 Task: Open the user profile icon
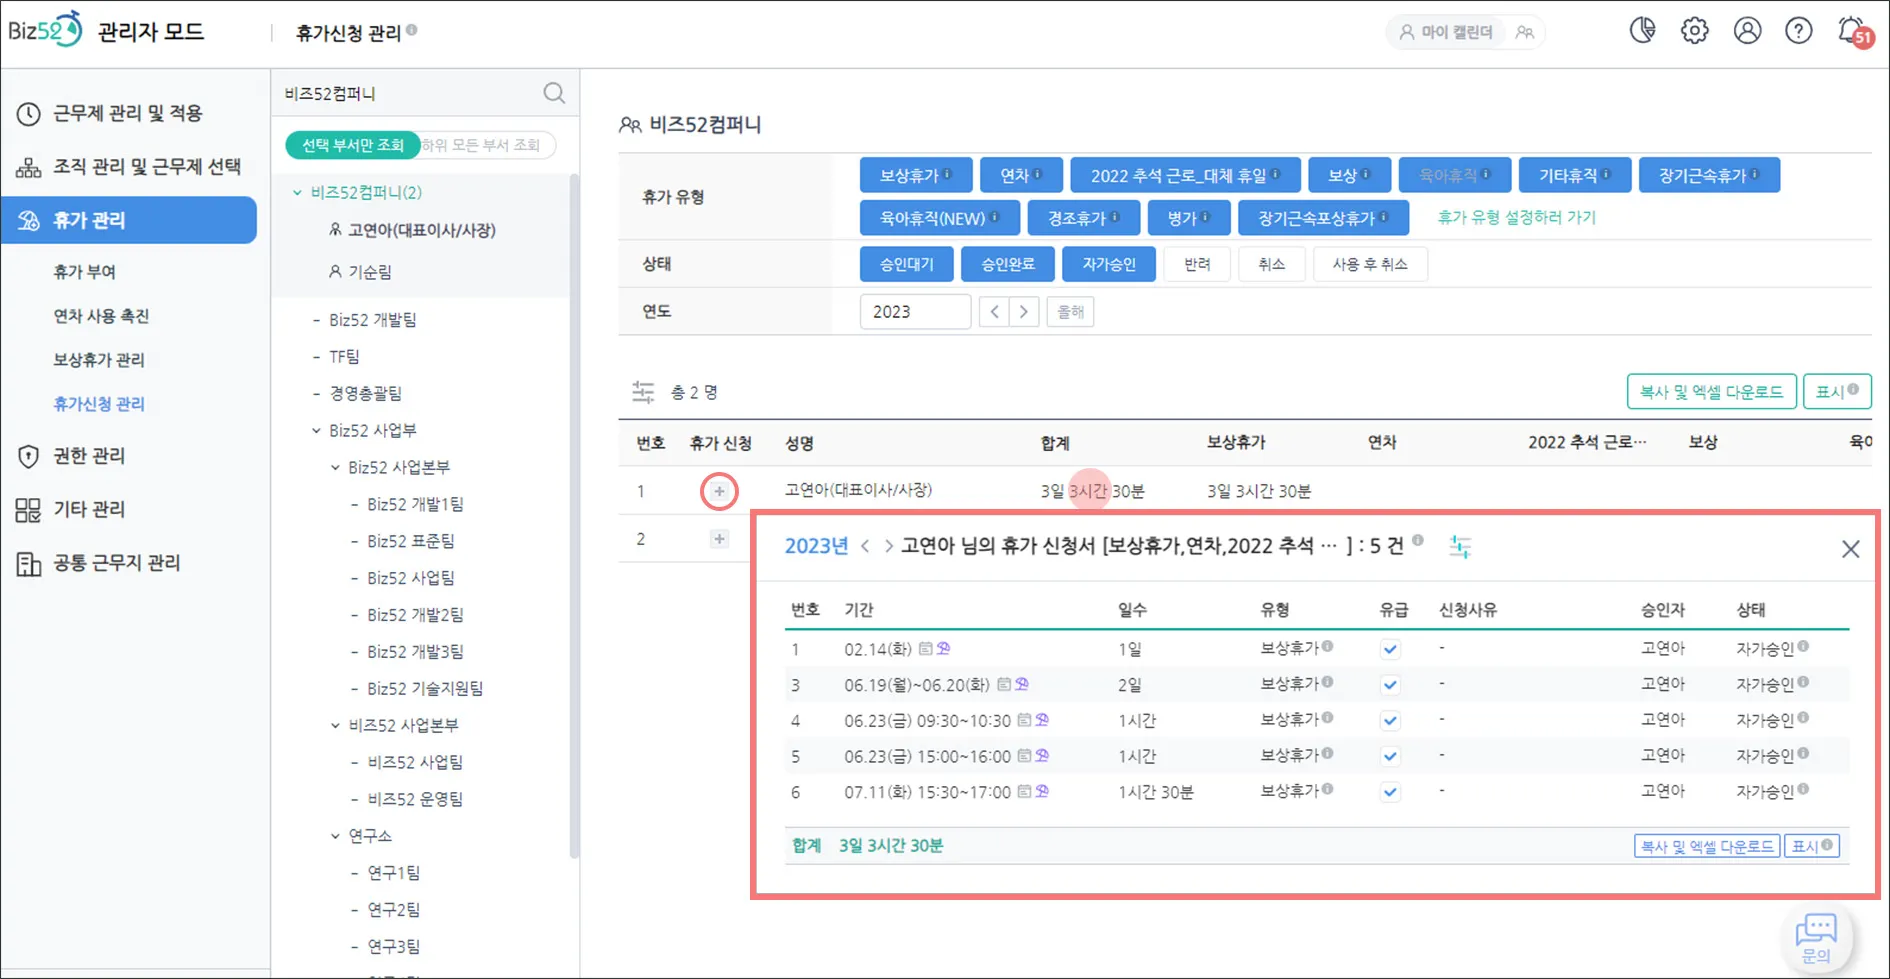point(1747,31)
